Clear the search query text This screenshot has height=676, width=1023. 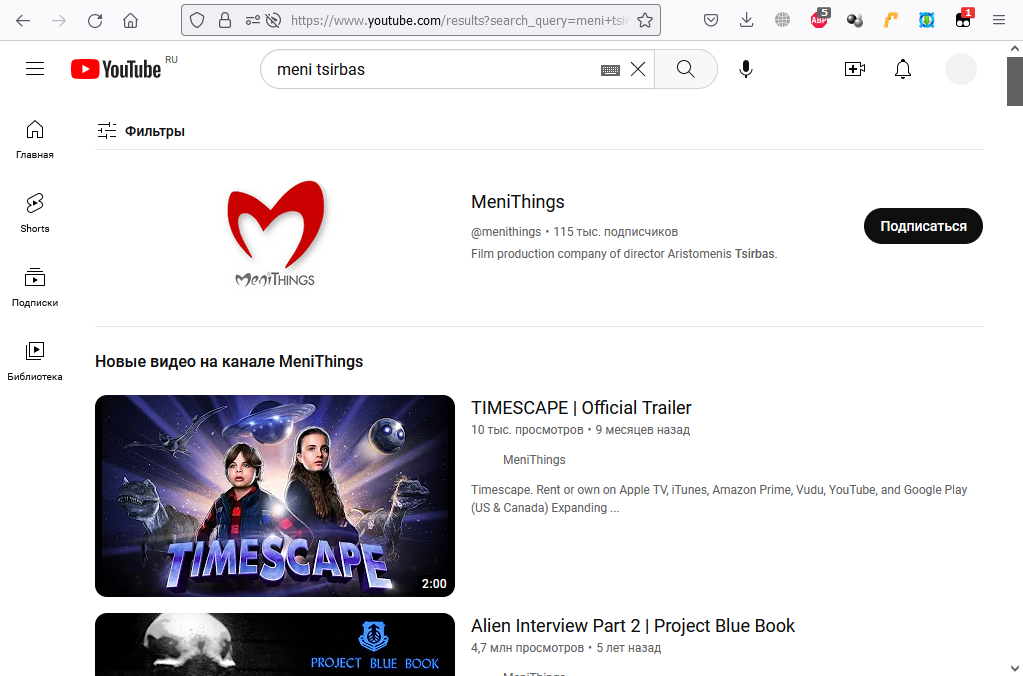[x=638, y=69]
